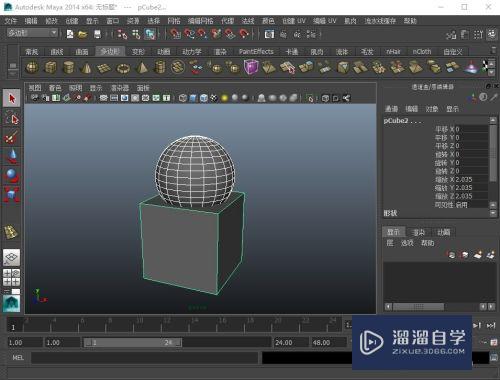Toggle Make Live magnet at row end
This screenshot has width=500, height=380.
click(x=244, y=34)
